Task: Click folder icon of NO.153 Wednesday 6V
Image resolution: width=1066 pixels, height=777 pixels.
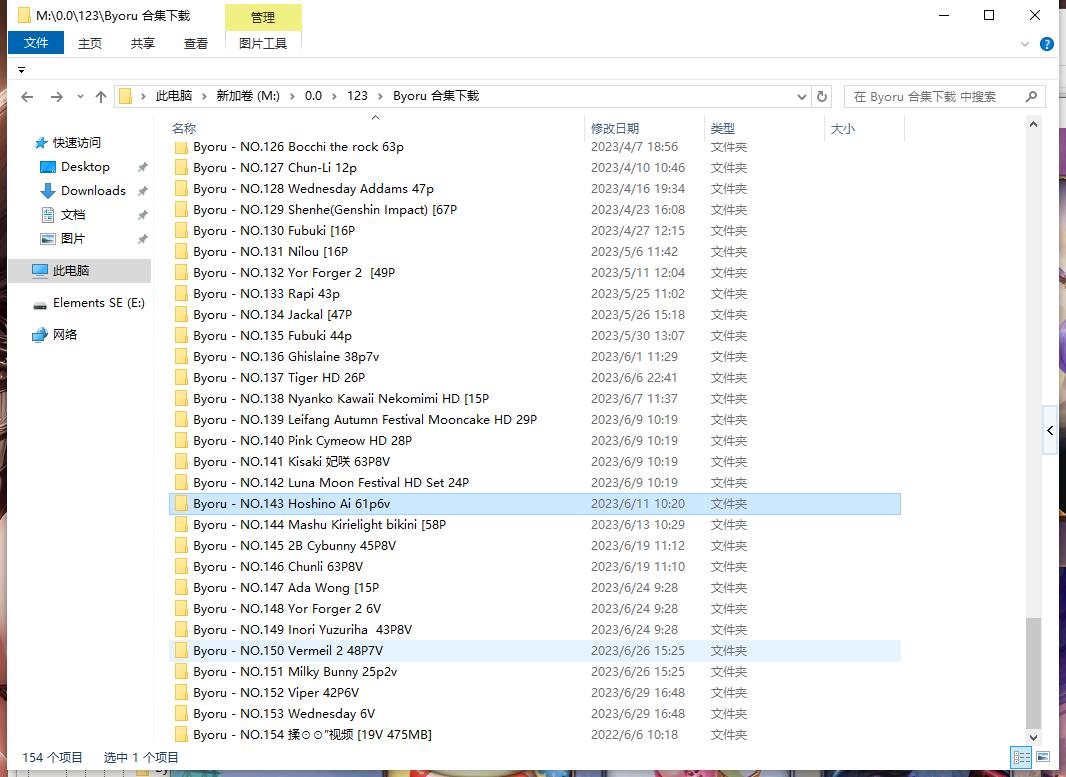Action: point(181,714)
